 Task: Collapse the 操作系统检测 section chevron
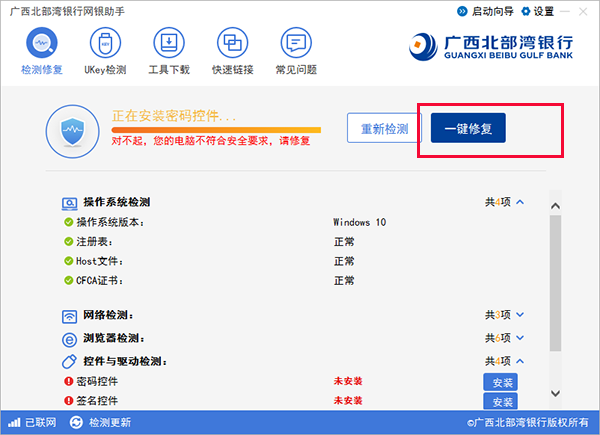pyautogui.click(x=520, y=202)
